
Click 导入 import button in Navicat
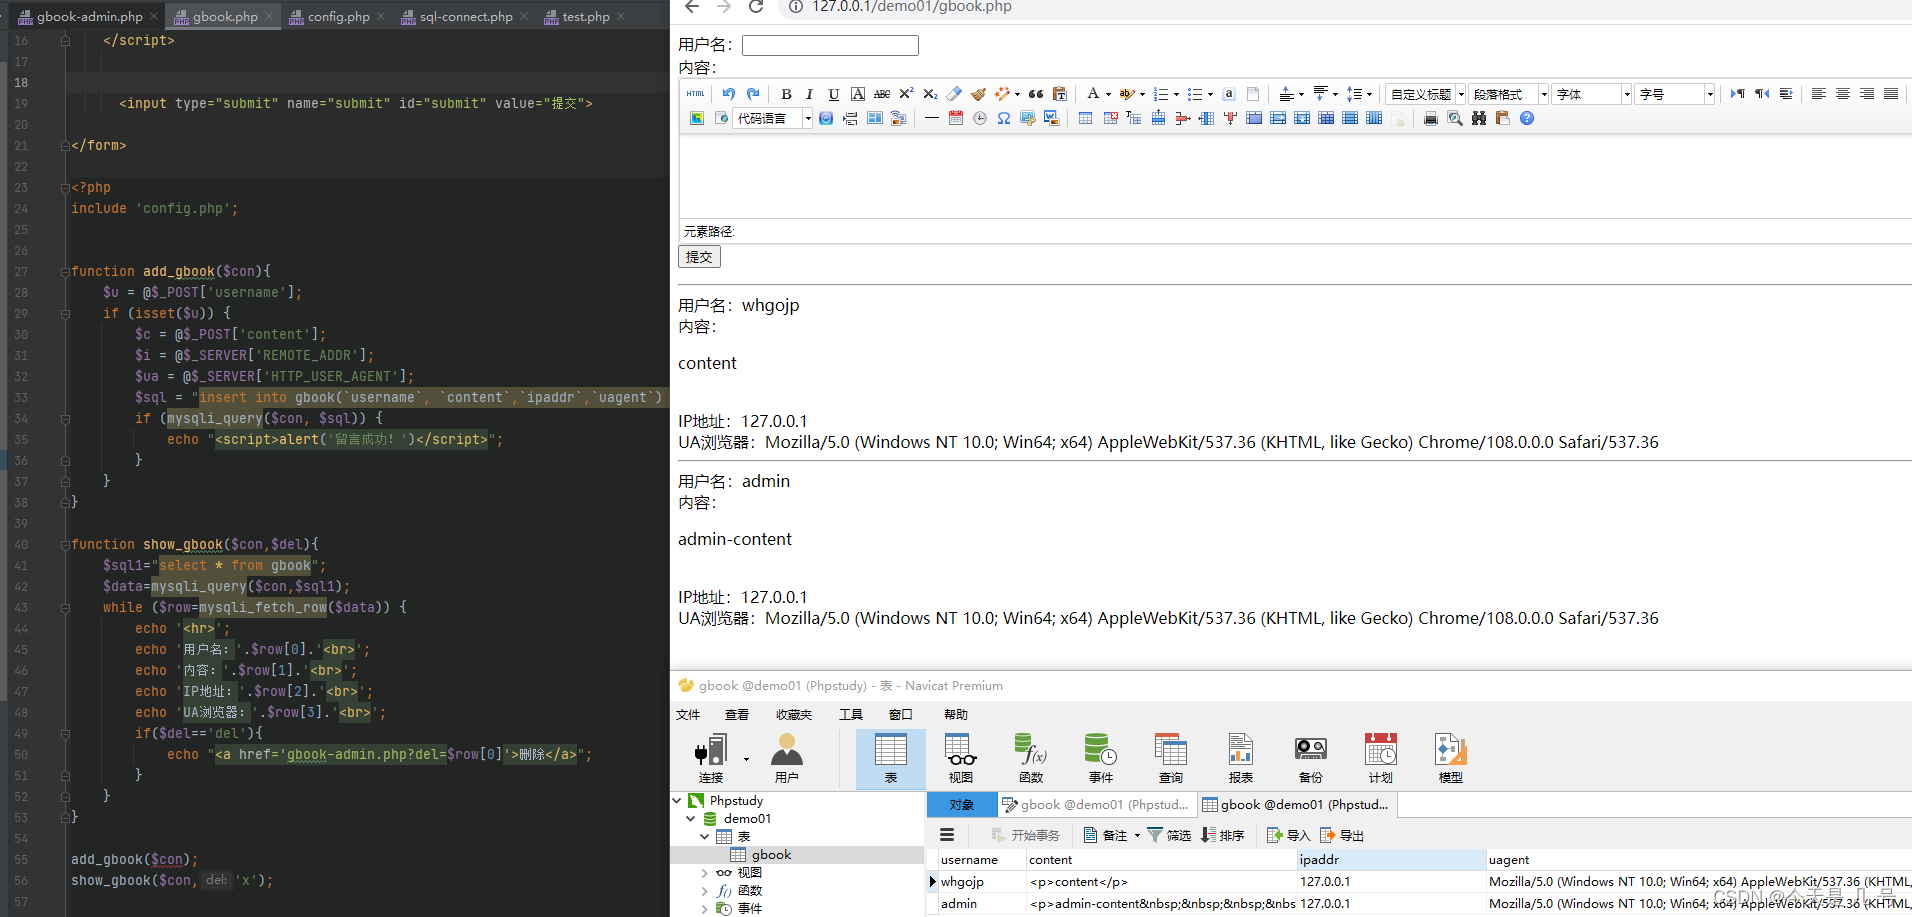coord(1288,835)
